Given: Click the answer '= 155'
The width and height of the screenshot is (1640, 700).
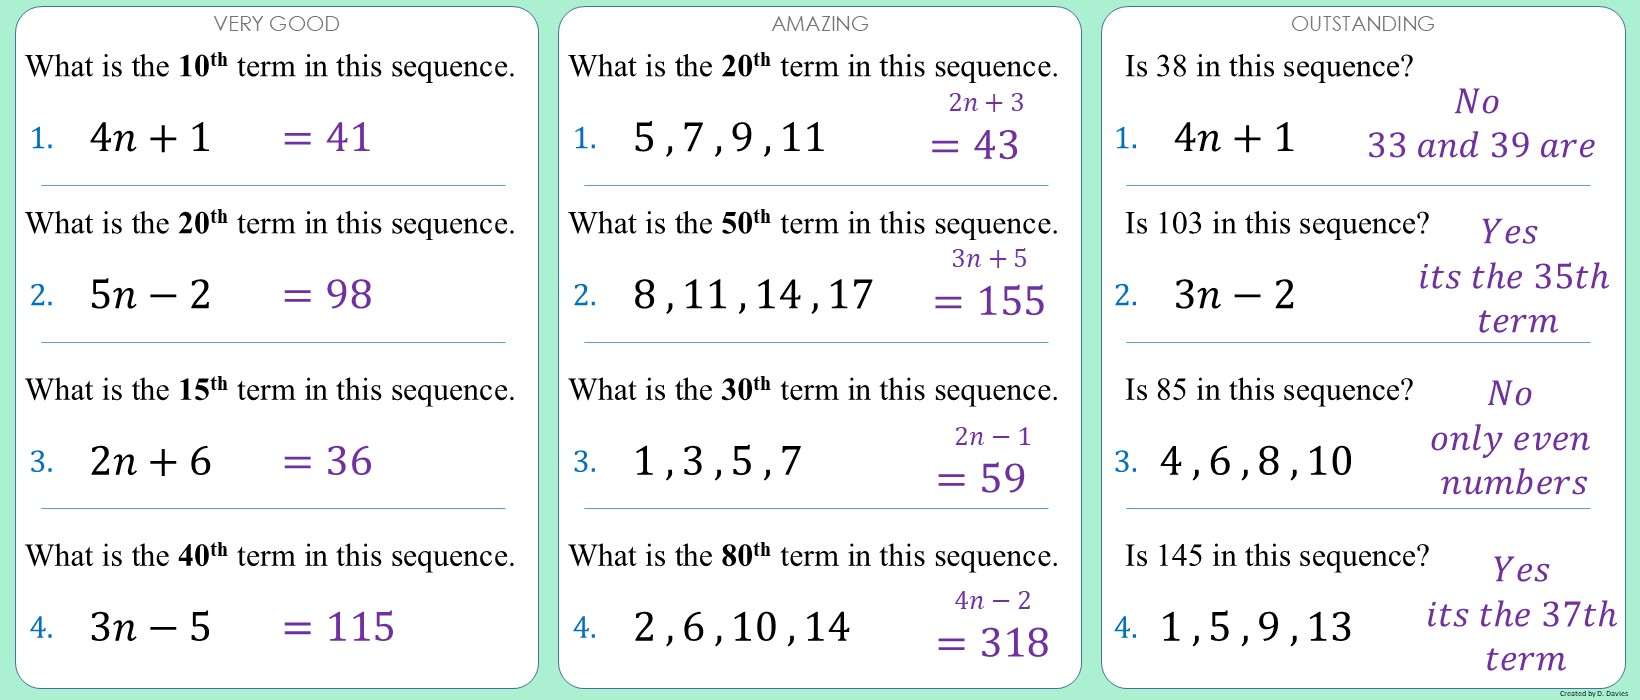Looking at the screenshot, I should tap(989, 301).
